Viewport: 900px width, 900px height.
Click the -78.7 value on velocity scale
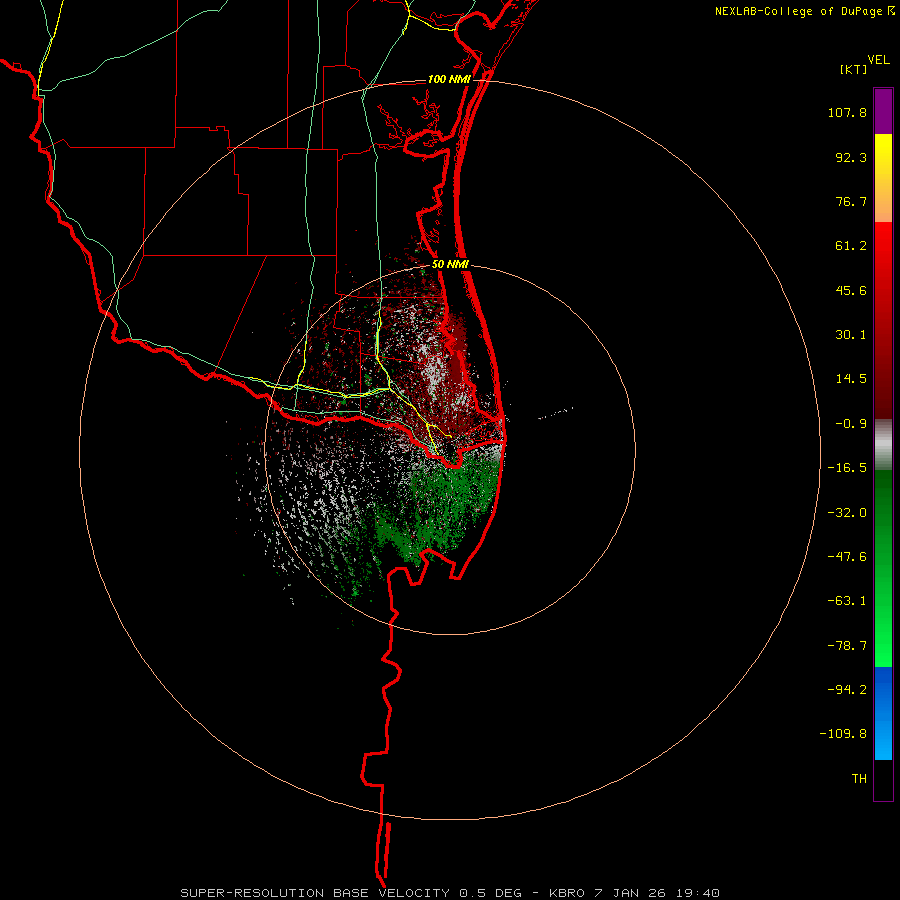pyautogui.click(x=847, y=646)
